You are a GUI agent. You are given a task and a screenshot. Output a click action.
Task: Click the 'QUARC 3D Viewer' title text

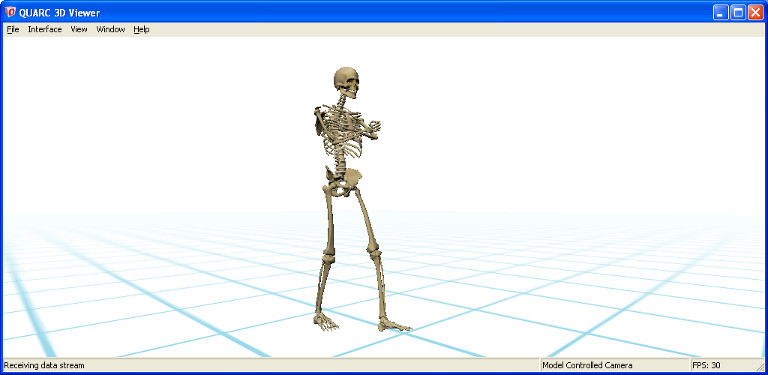pyautogui.click(x=59, y=13)
